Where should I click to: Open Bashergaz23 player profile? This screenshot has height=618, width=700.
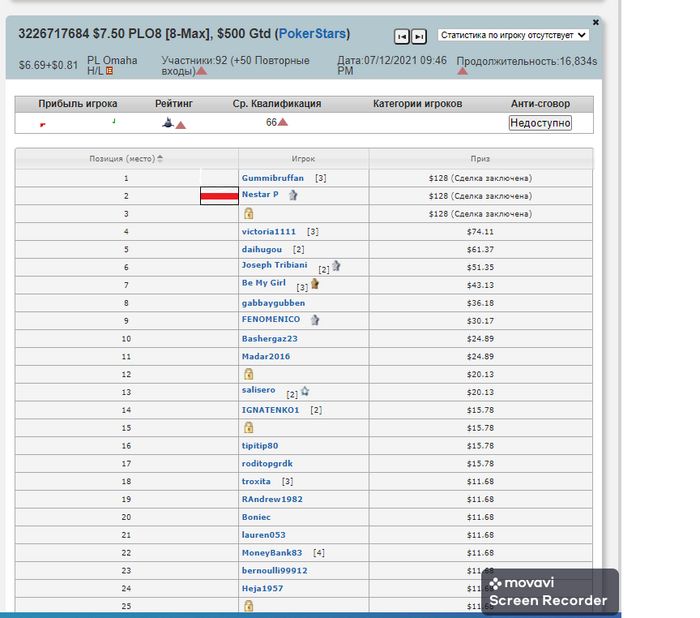click(x=270, y=339)
